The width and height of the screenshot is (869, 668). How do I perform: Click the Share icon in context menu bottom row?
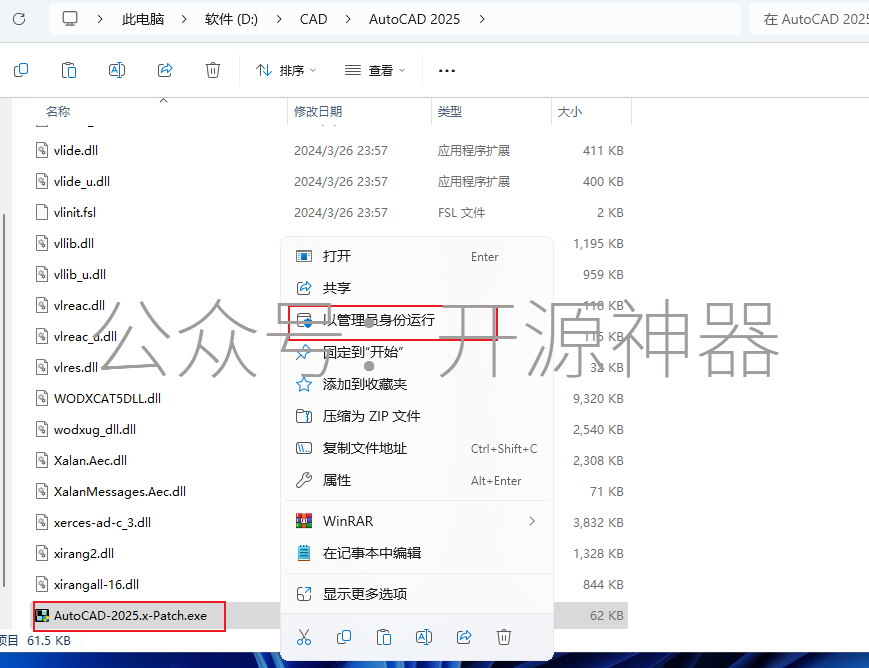tap(464, 637)
